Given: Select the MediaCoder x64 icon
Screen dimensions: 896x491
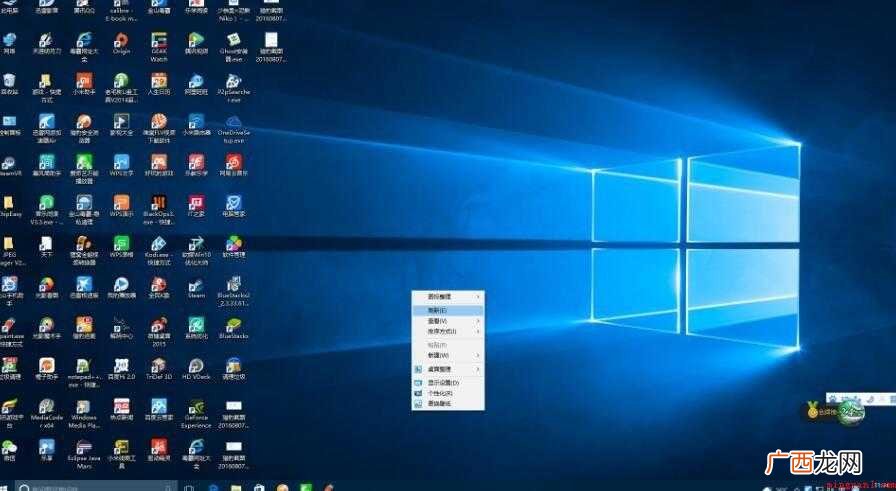Looking at the screenshot, I should 46,413.
